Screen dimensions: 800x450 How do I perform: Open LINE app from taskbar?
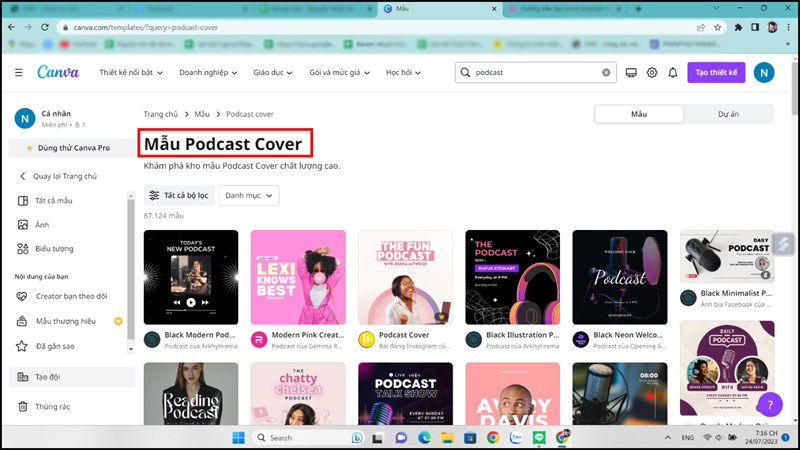pyautogui.click(x=539, y=438)
